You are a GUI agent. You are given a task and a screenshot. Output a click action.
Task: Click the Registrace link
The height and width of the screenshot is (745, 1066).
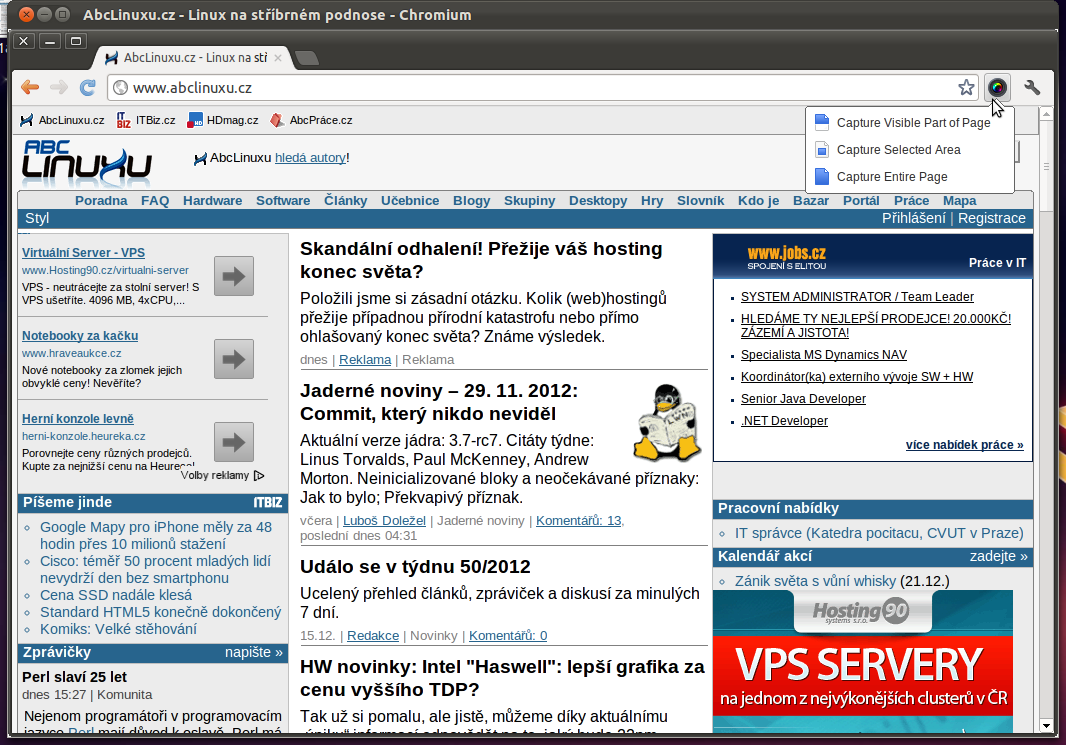(992, 218)
